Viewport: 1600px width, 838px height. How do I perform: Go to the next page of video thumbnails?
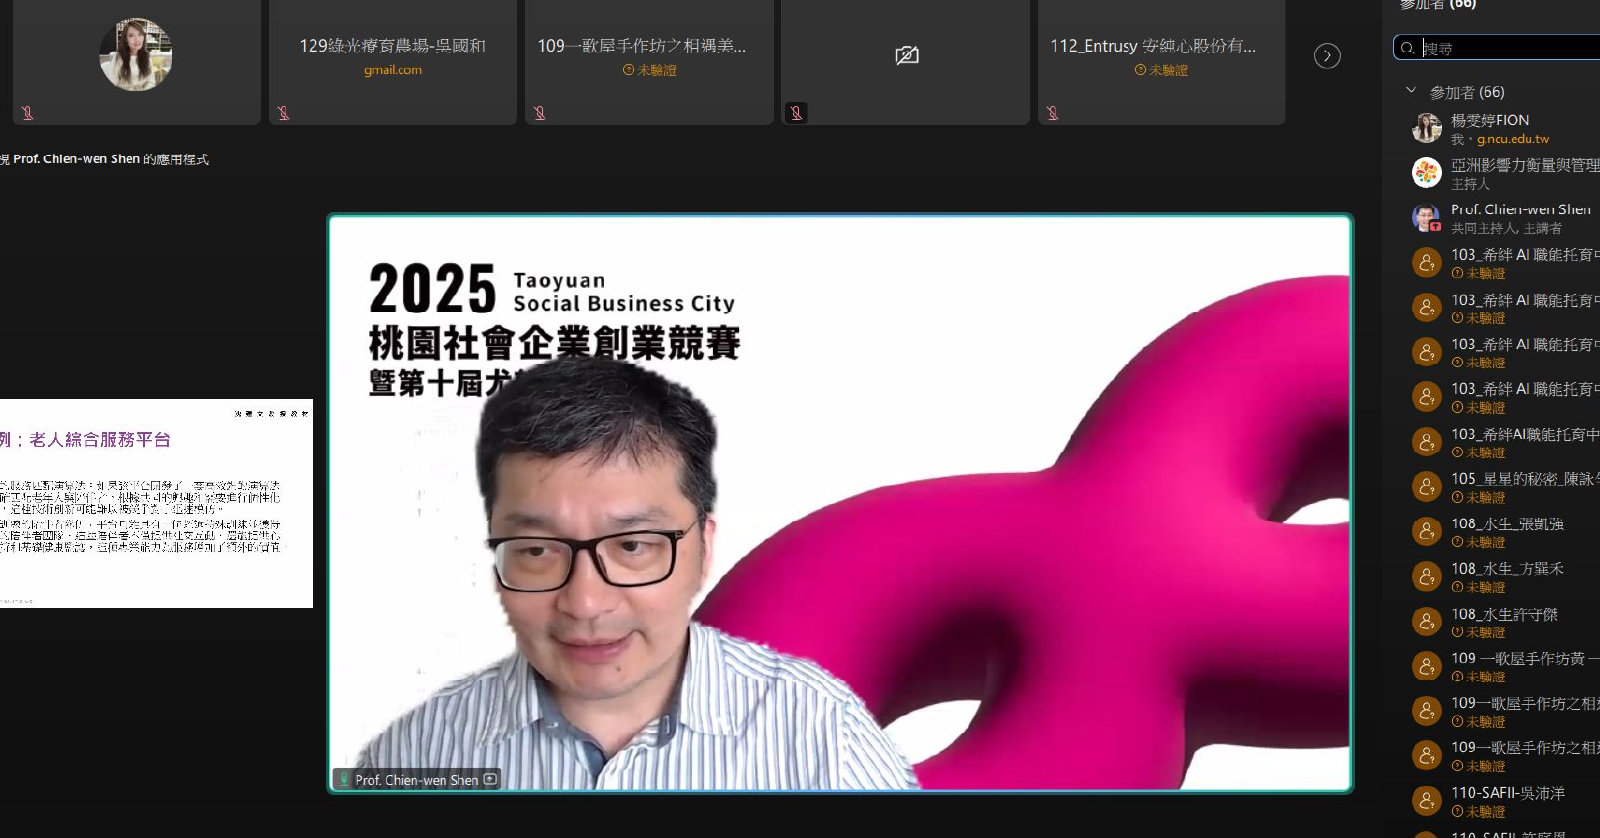pyautogui.click(x=1327, y=56)
